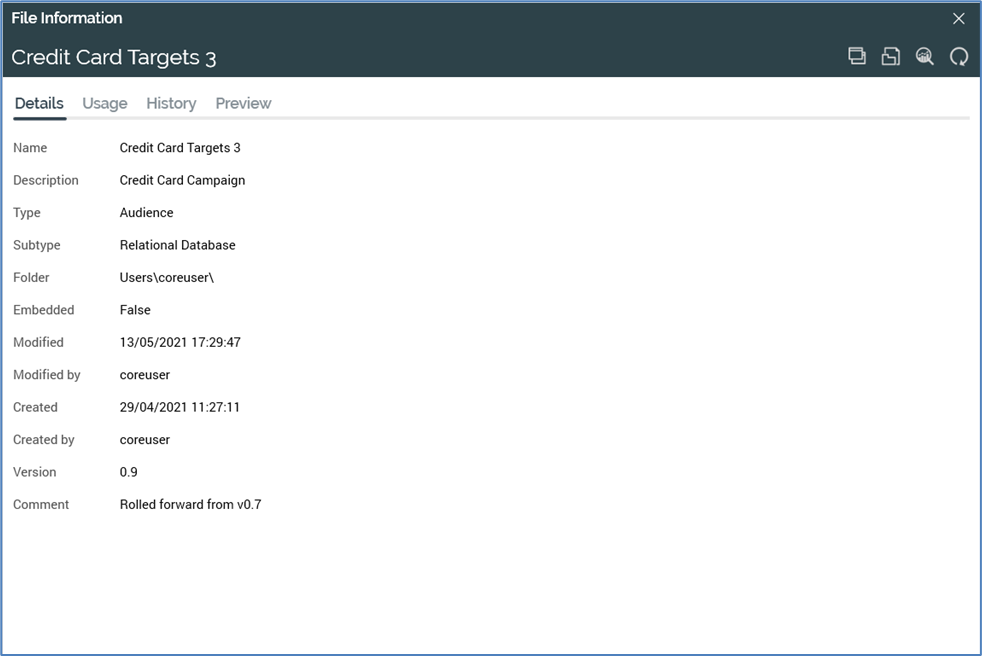This screenshot has width=982, height=656.
Task: Select the Rolled forward from v0.7 comment
Action: (x=190, y=505)
